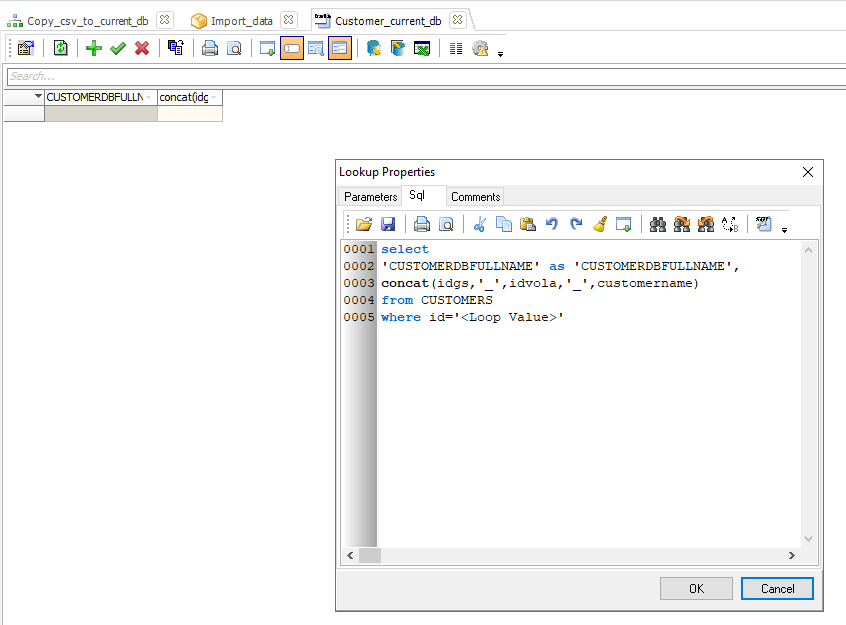Click the copy objects icon in main toolbar
This screenshot has width=846, height=625.
(x=175, y=49)
